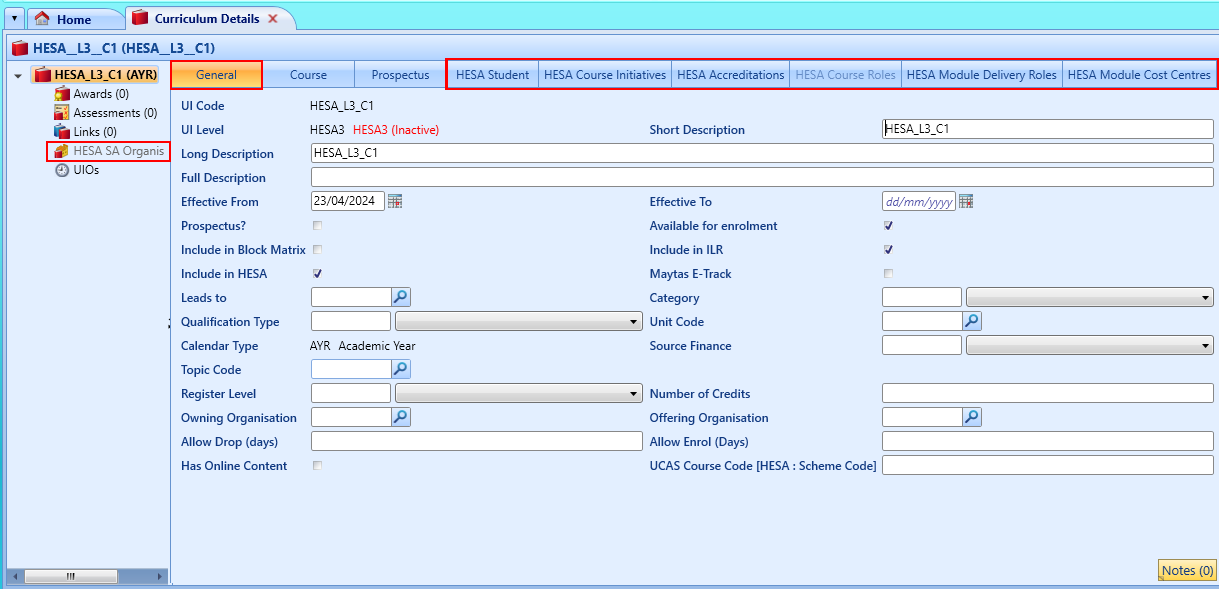This screenshot has width=1219, height=589.
Task: Open calendar picker for Effective From
Action: (x=395, y=201)
